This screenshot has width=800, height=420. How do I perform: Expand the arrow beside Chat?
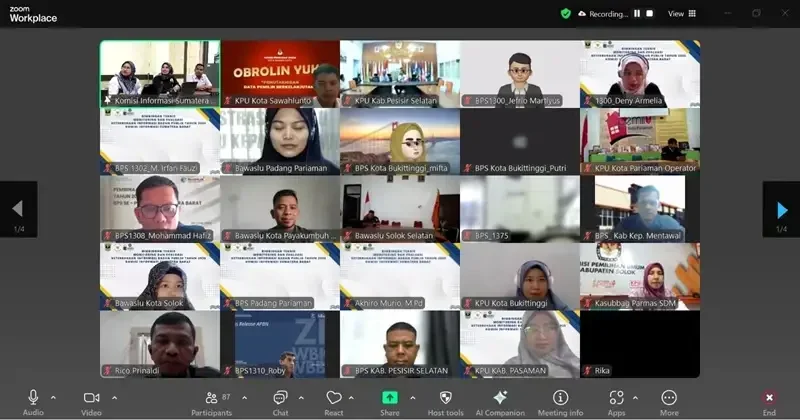click(301, 398)
